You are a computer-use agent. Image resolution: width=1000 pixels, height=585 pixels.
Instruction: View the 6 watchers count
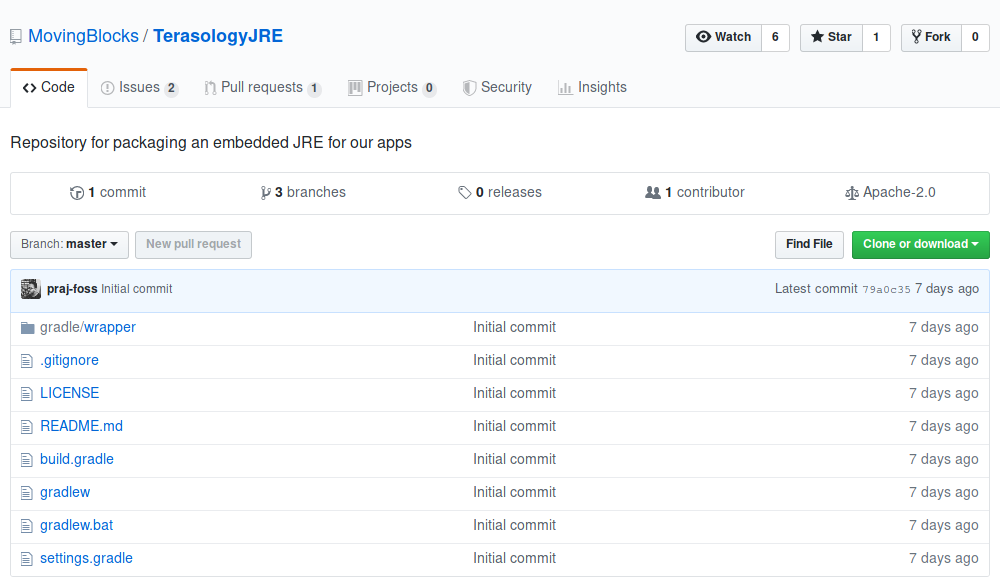[x=776, y=38]
